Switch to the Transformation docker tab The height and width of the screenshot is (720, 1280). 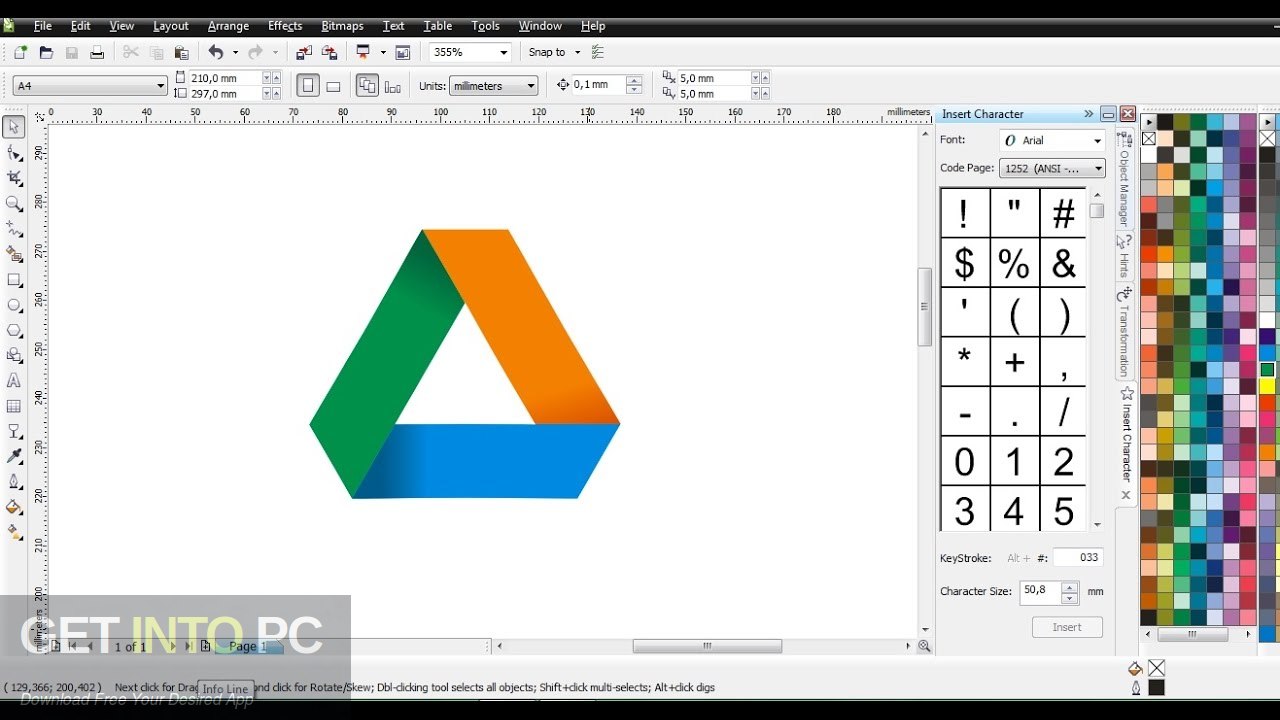tap(1124, 332)
